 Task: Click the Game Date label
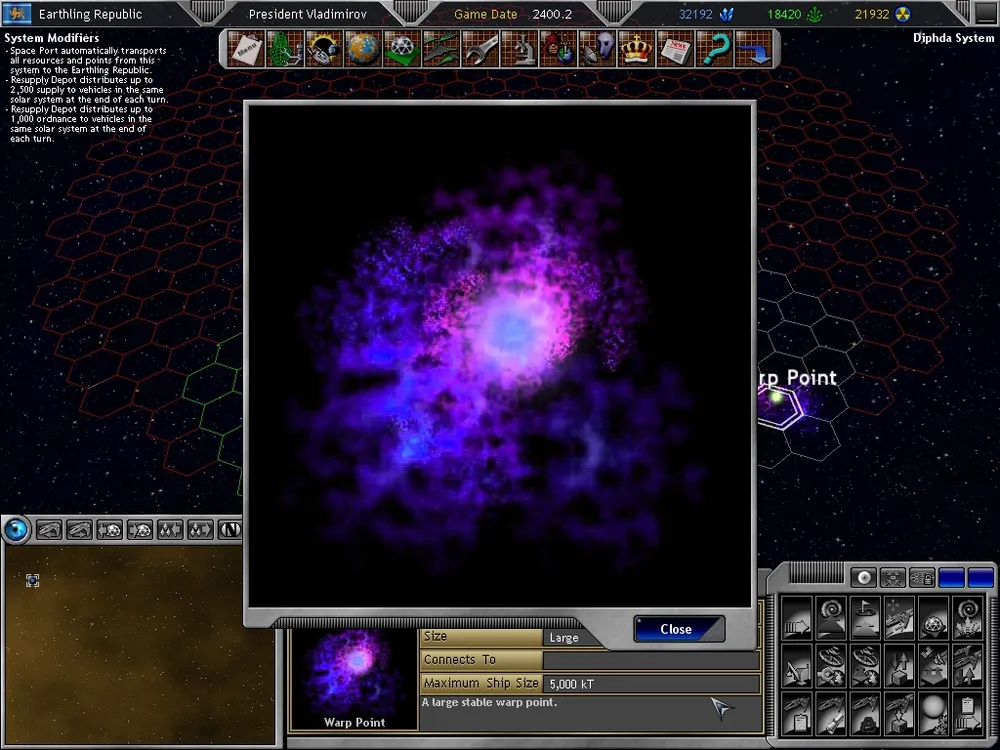tap(486, 14)
